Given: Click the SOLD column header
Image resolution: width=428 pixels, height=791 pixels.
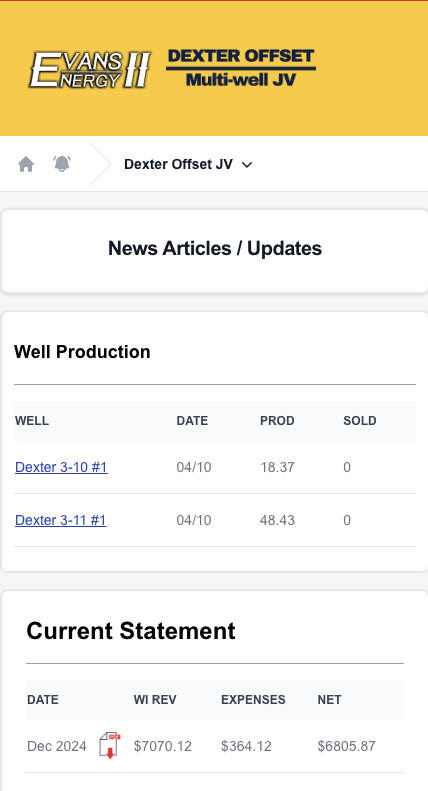Looking at the screenshot, I should click(x=360, y=421).
